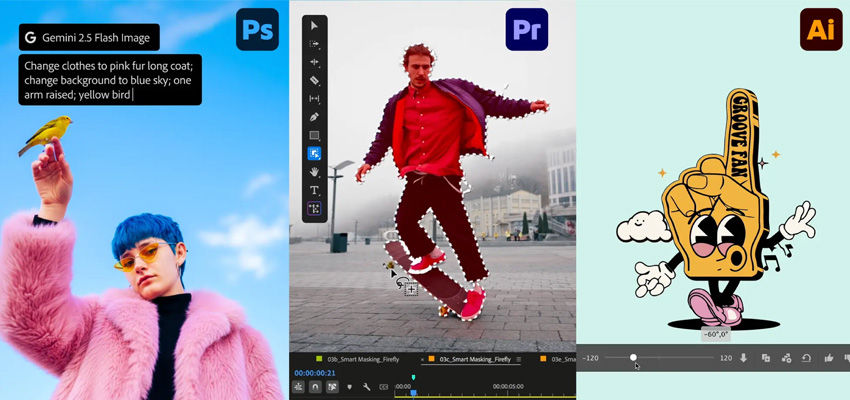The image size is (850, 400).
Task: Open the timeline wrench settings menu
Action: [x=367, y=387]
